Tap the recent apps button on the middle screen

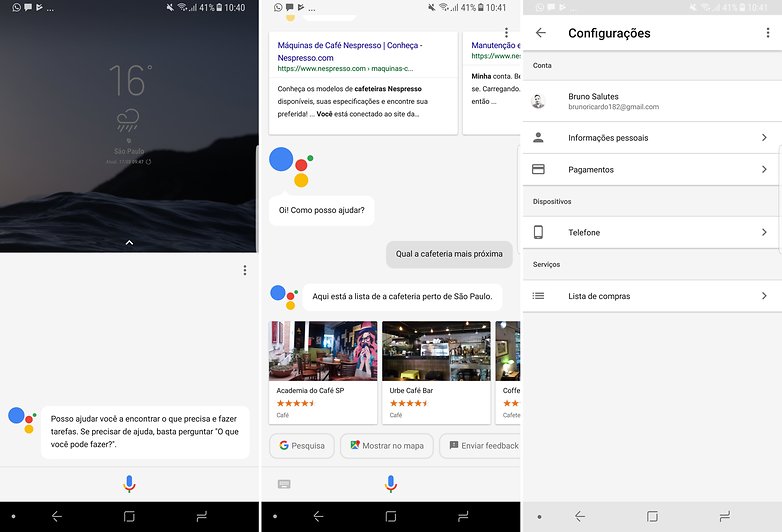(x=463, y=517)
